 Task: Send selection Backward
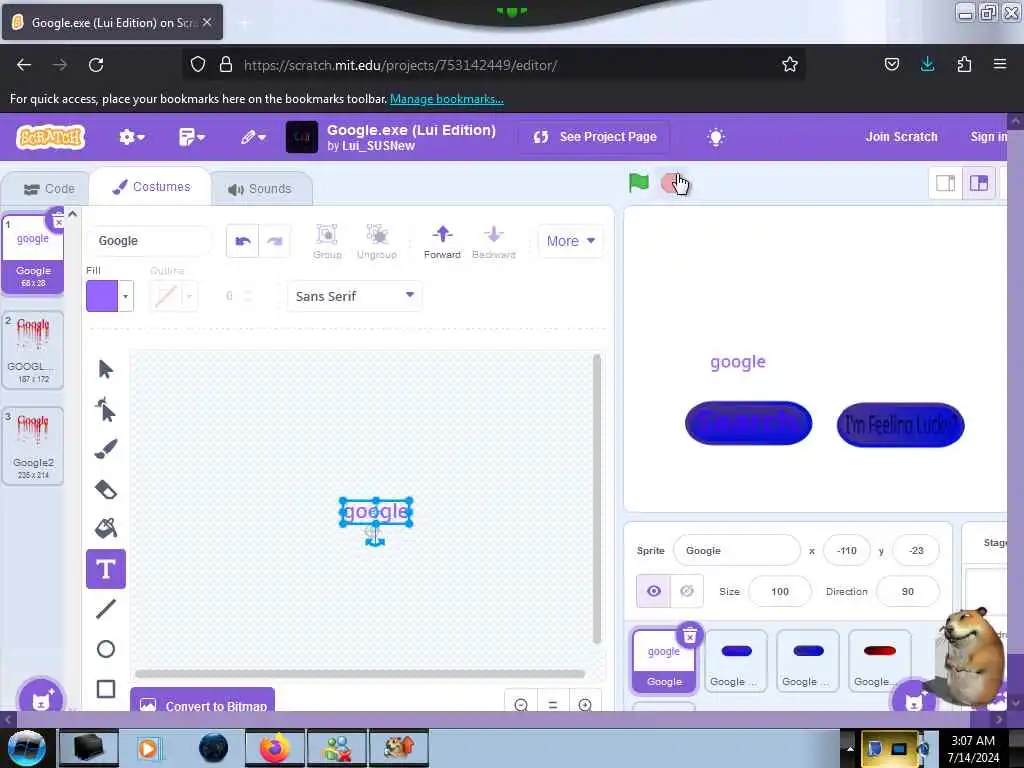pos(494,242)
